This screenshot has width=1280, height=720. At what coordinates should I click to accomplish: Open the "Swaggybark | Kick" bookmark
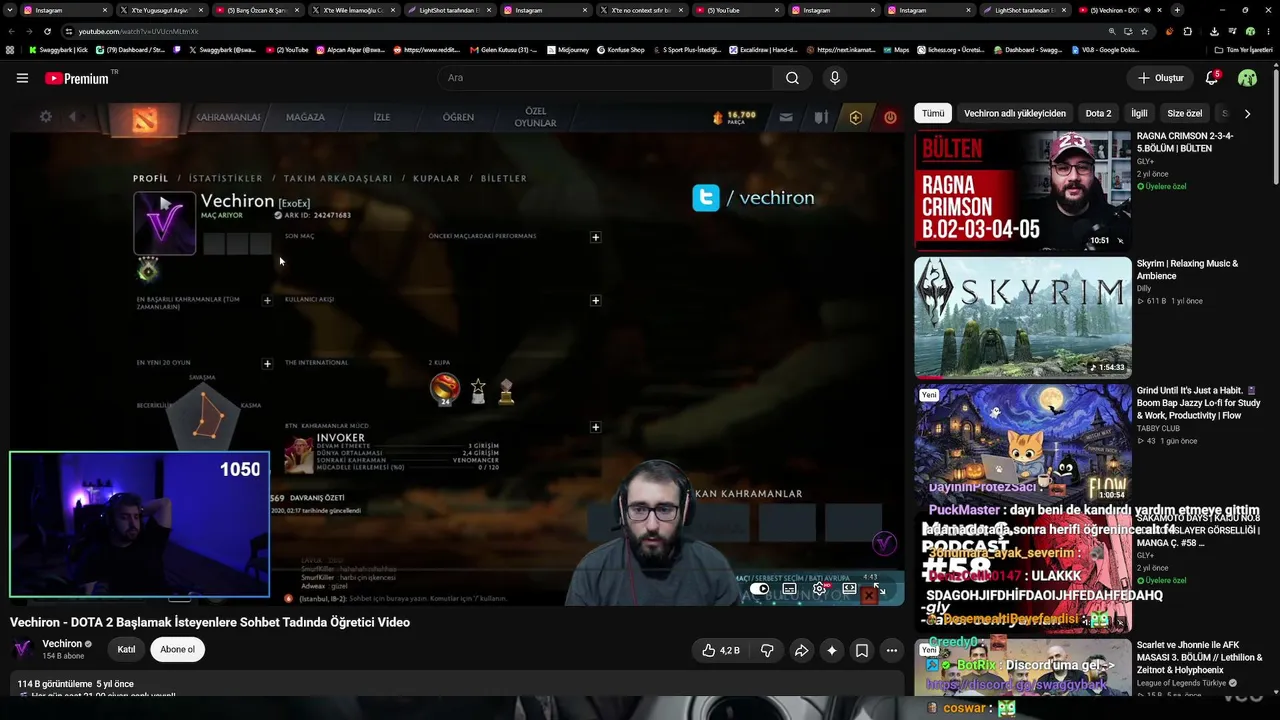[x=58, y=49]
